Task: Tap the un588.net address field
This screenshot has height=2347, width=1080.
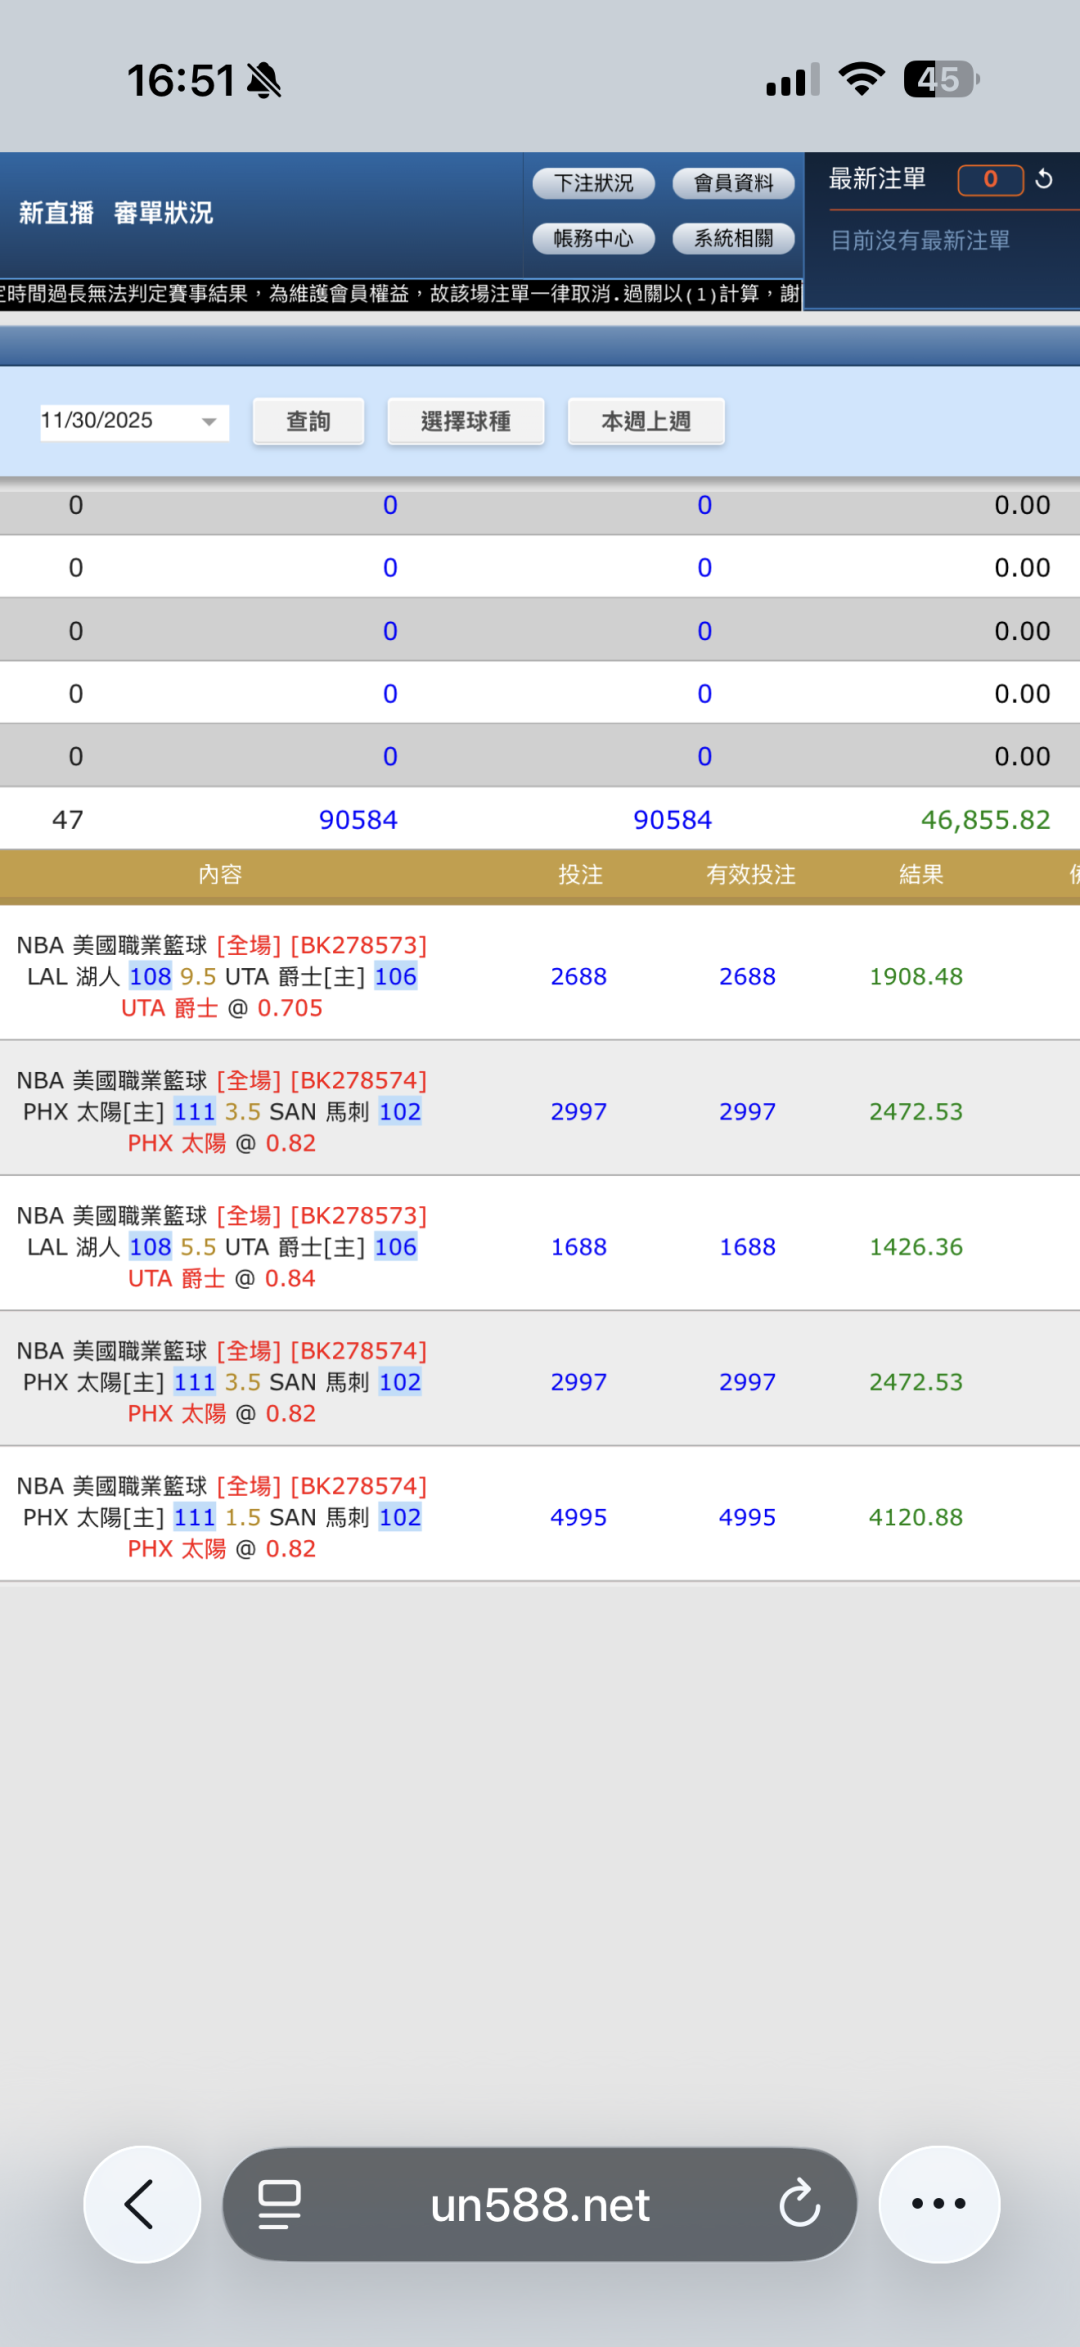Action: pyautogui.click(x=540, y=2205)
